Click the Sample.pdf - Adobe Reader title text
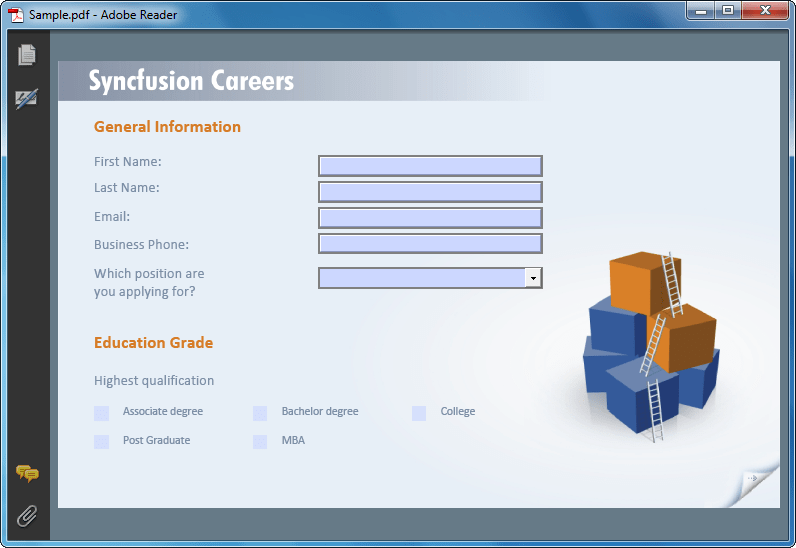796x548 pixels. click(x=103, y=15)
